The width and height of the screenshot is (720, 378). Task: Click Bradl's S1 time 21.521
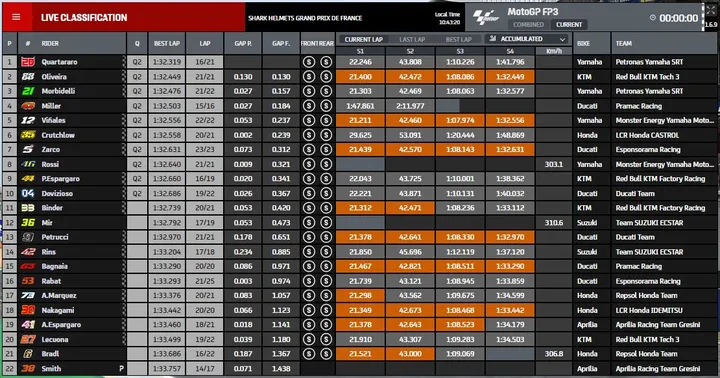click(x=360, y=354)
